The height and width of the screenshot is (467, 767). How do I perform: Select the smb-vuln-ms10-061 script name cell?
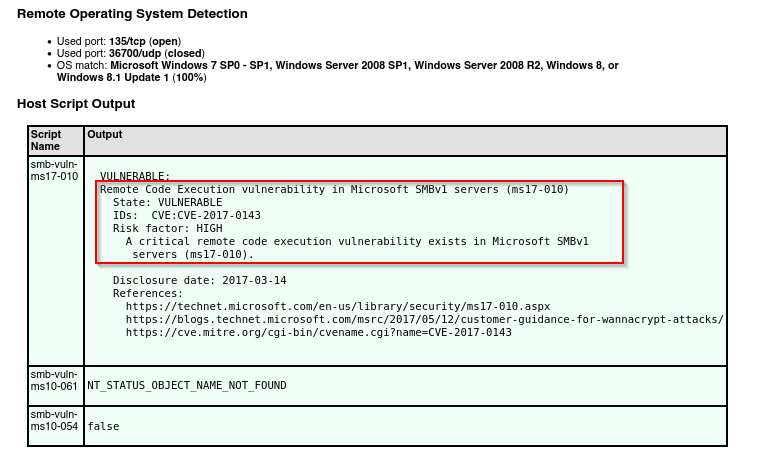(x=55, y=386)
